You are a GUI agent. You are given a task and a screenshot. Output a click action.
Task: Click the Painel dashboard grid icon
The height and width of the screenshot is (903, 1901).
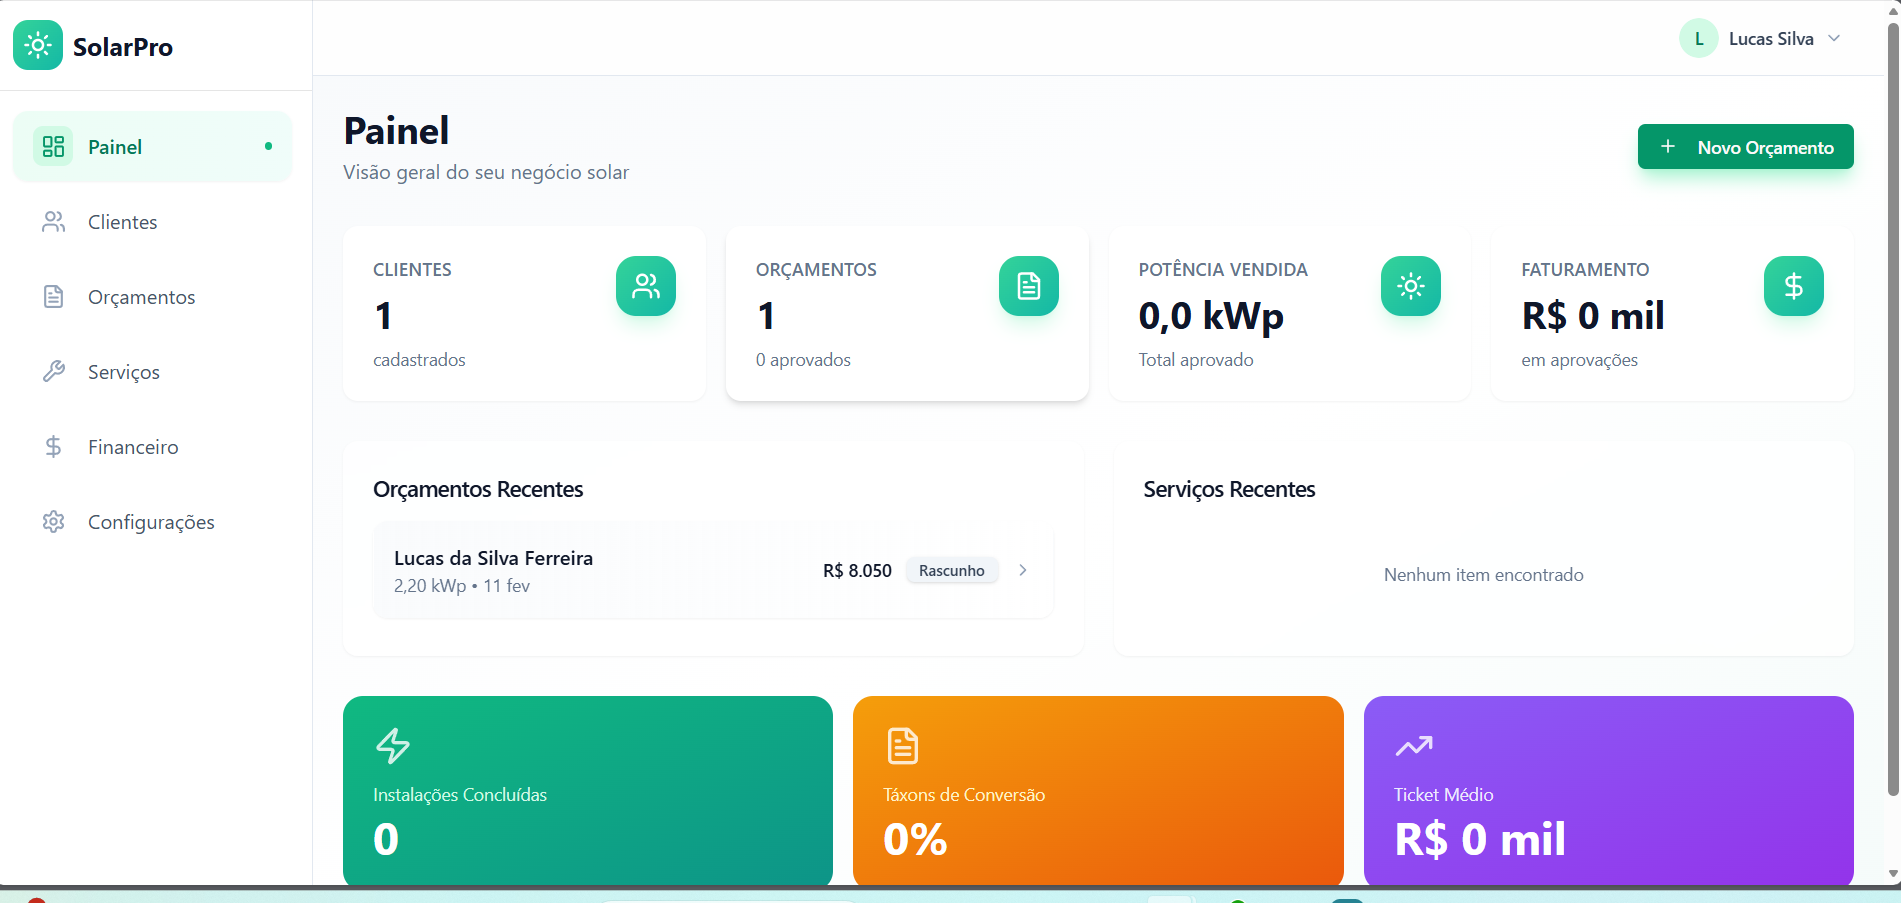53,147
